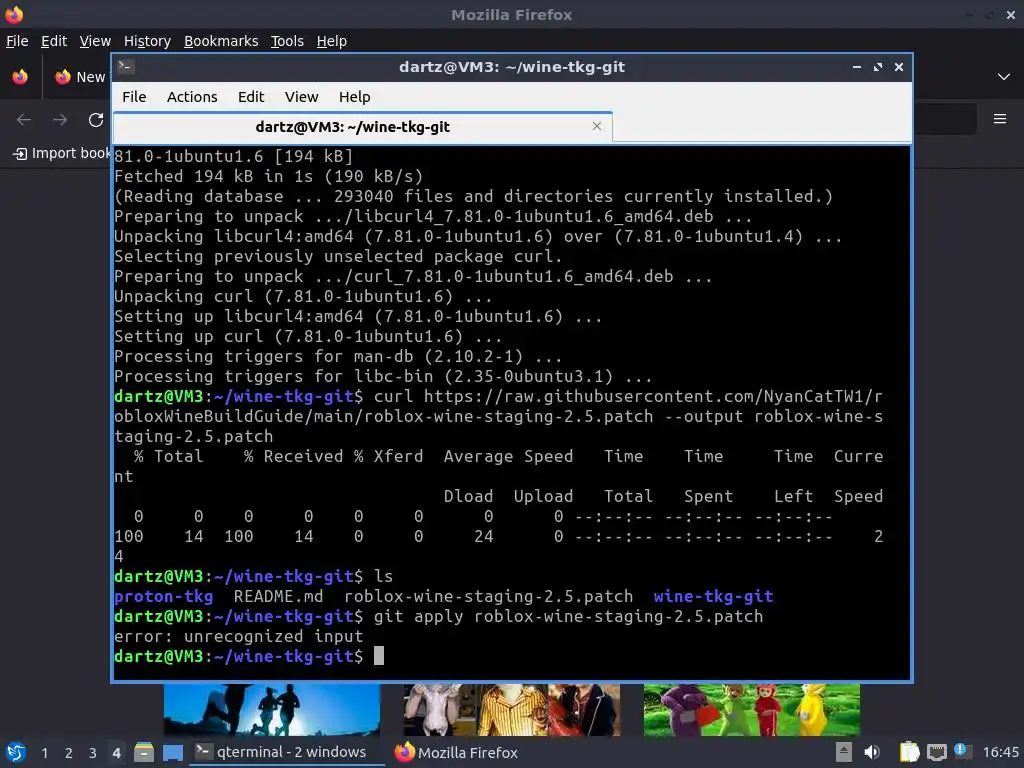Switch to virtual desktop 1
The image size is (1024, 768).
click(x=44, y=753)
